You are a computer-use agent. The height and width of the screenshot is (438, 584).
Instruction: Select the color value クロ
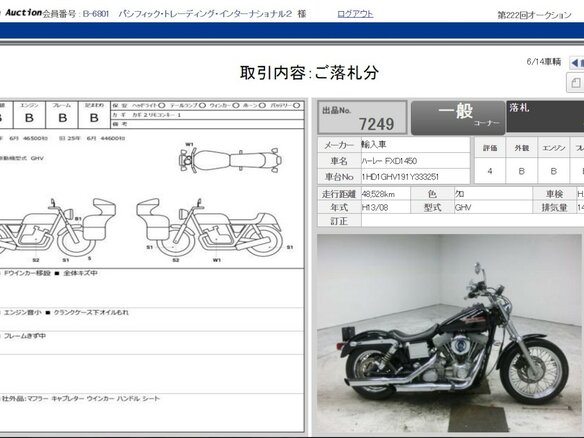(460, 194)
